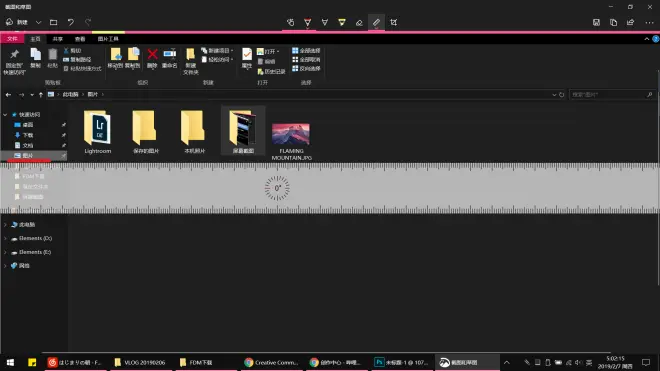Click Copy path in ribbon
The image size is (660, 371).
(77, 59)
